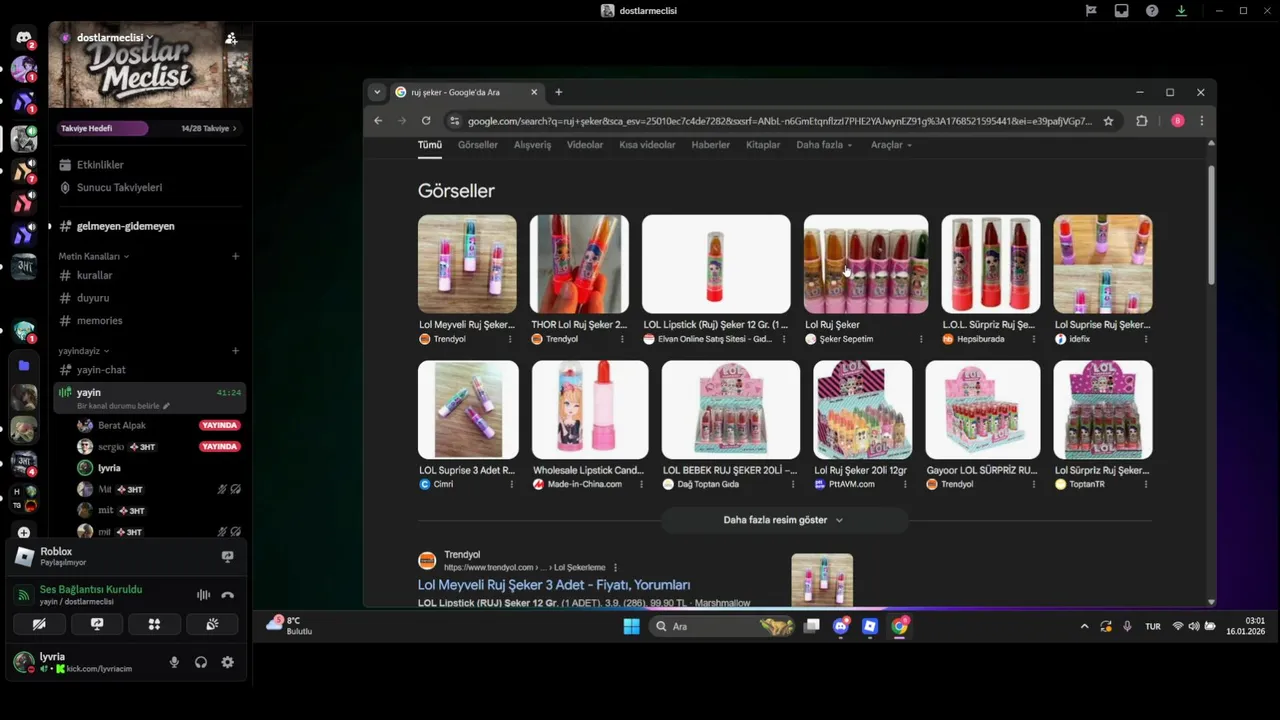Open Chrome profile avatar
The width and height of the screenshot is (1280, 720).
click(1177, 121)
